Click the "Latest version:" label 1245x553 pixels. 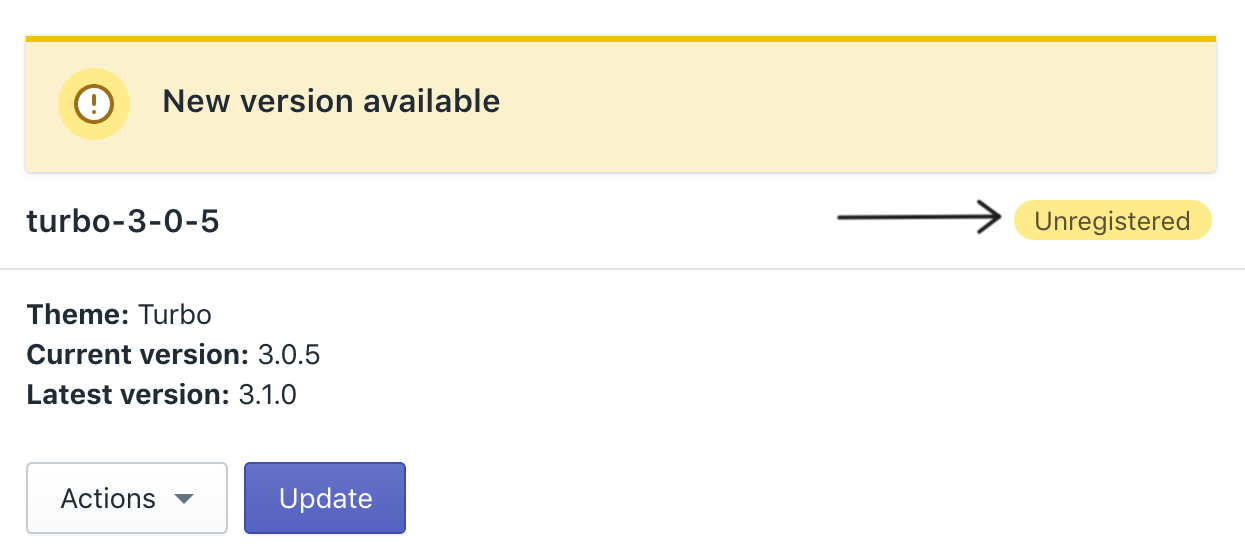pos(128,395)
